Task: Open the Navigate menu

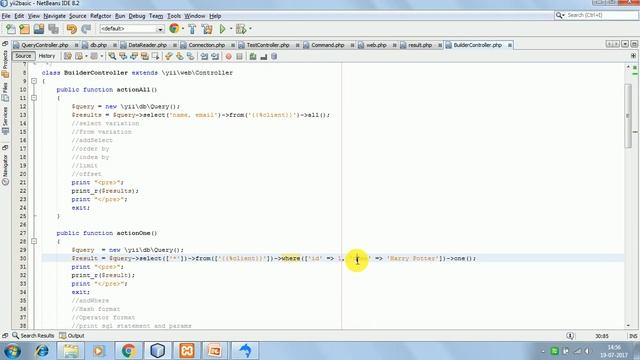Action: (x=54, y=16)
